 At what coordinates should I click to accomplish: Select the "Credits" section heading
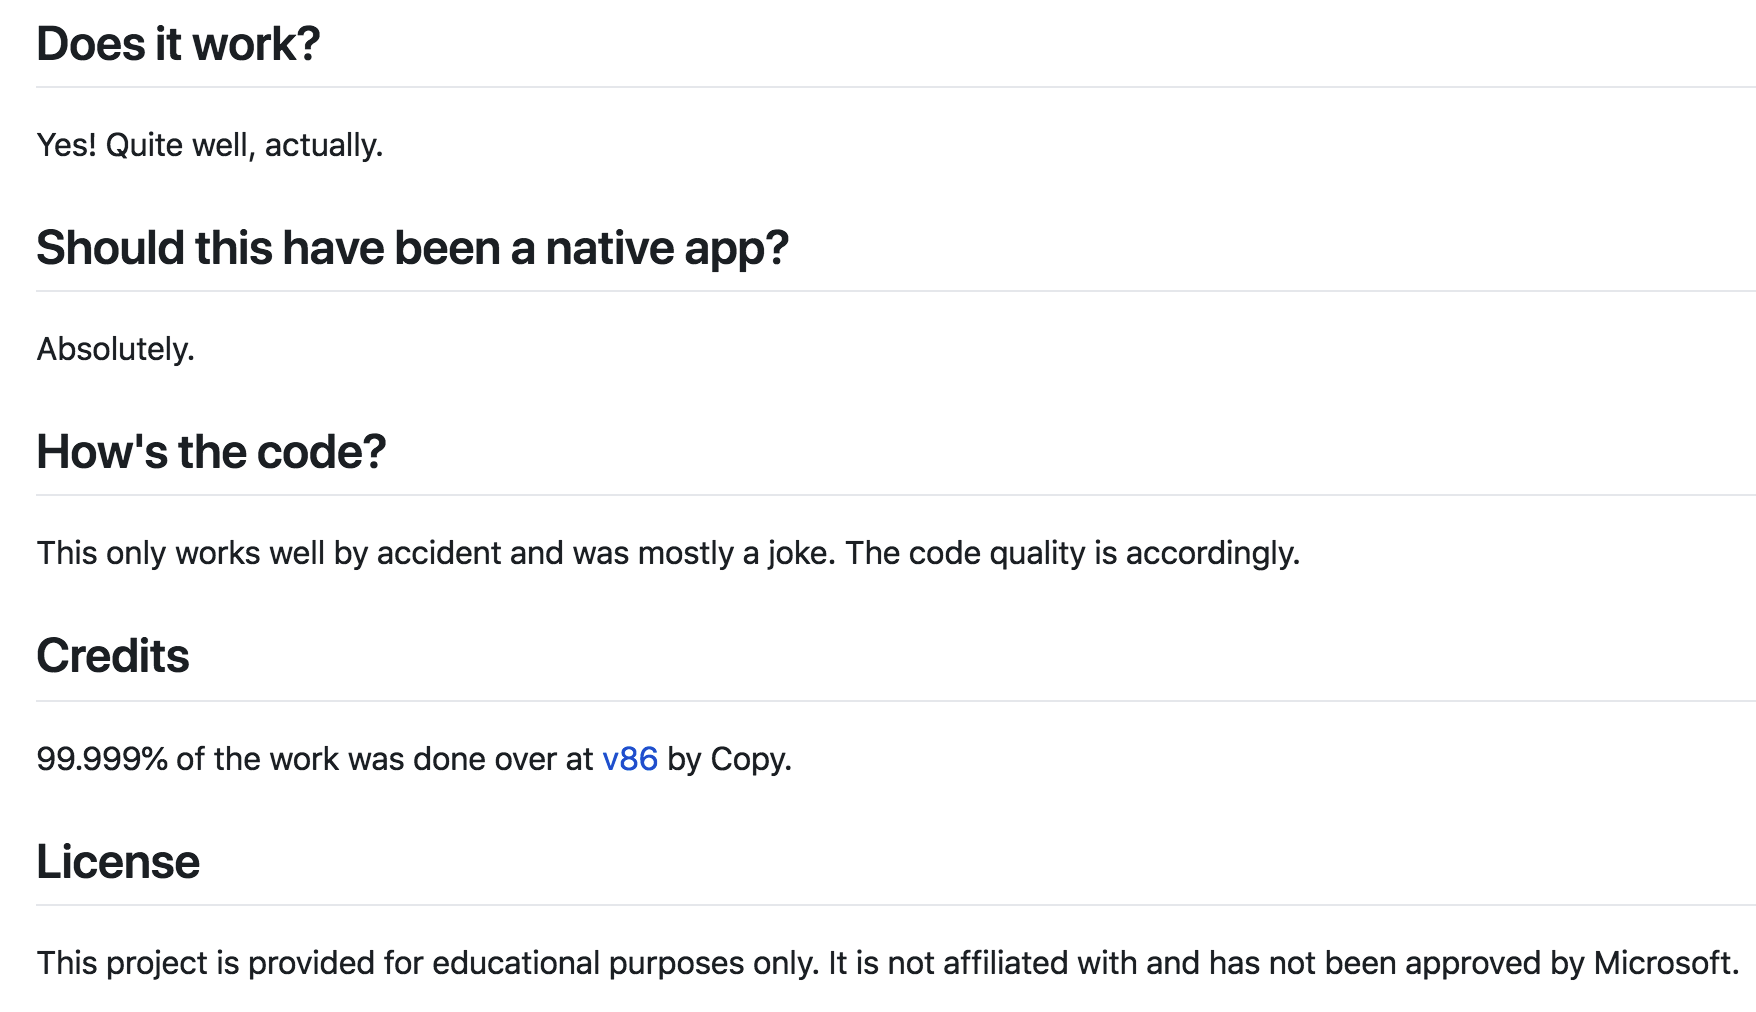(x=113, y=656)
